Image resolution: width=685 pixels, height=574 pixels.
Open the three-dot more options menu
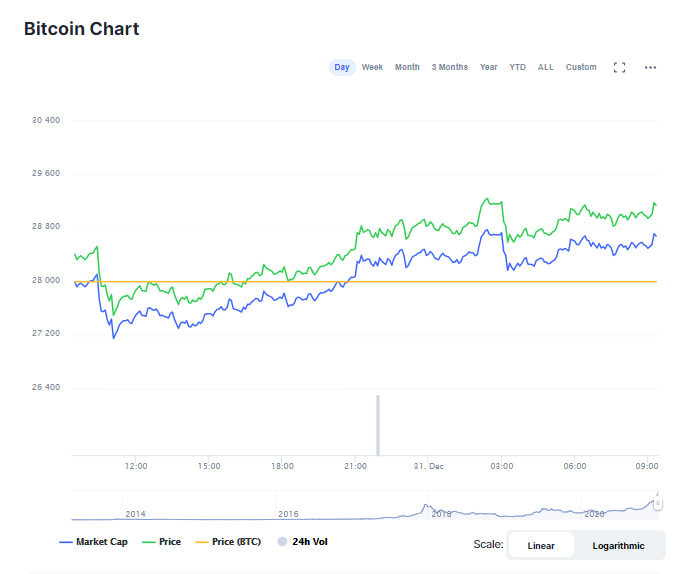[x=650, y=68]
